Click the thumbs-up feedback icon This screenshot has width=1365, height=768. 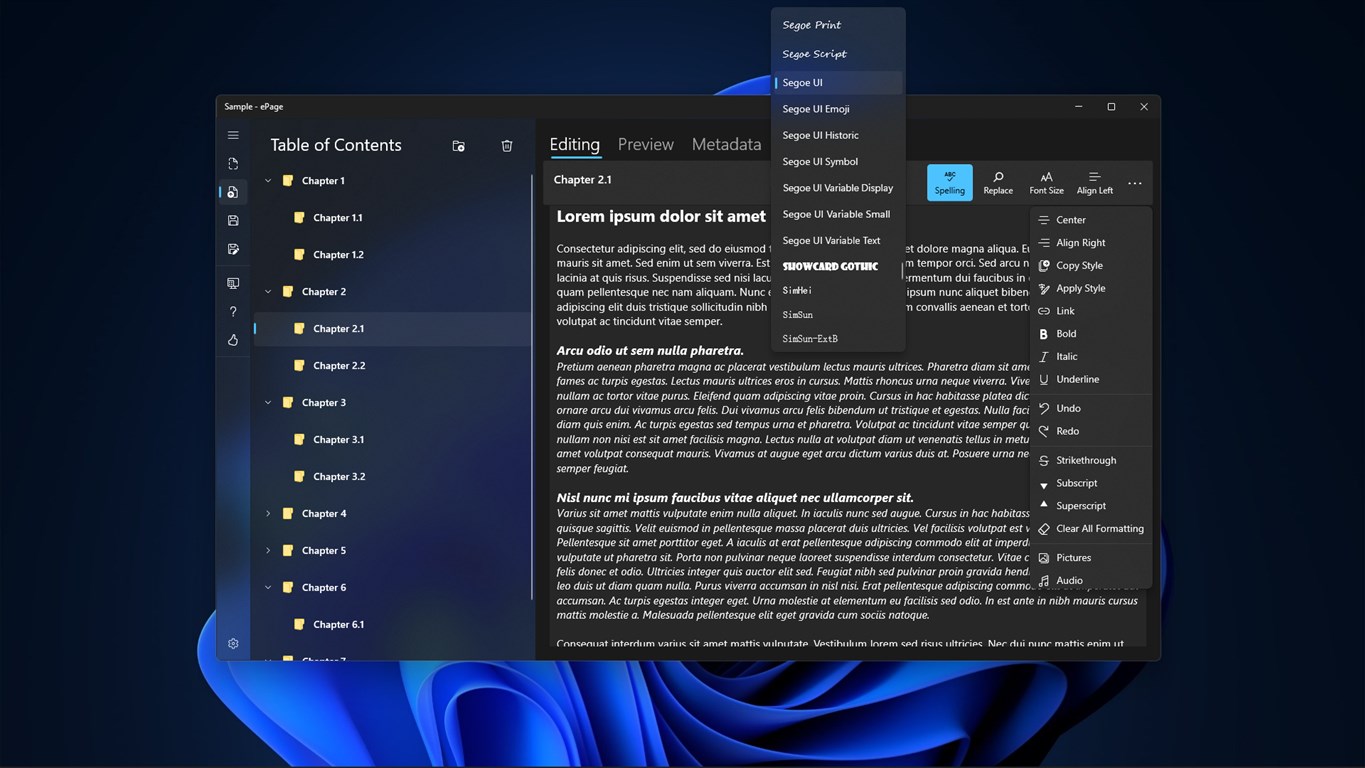(233, 340)
